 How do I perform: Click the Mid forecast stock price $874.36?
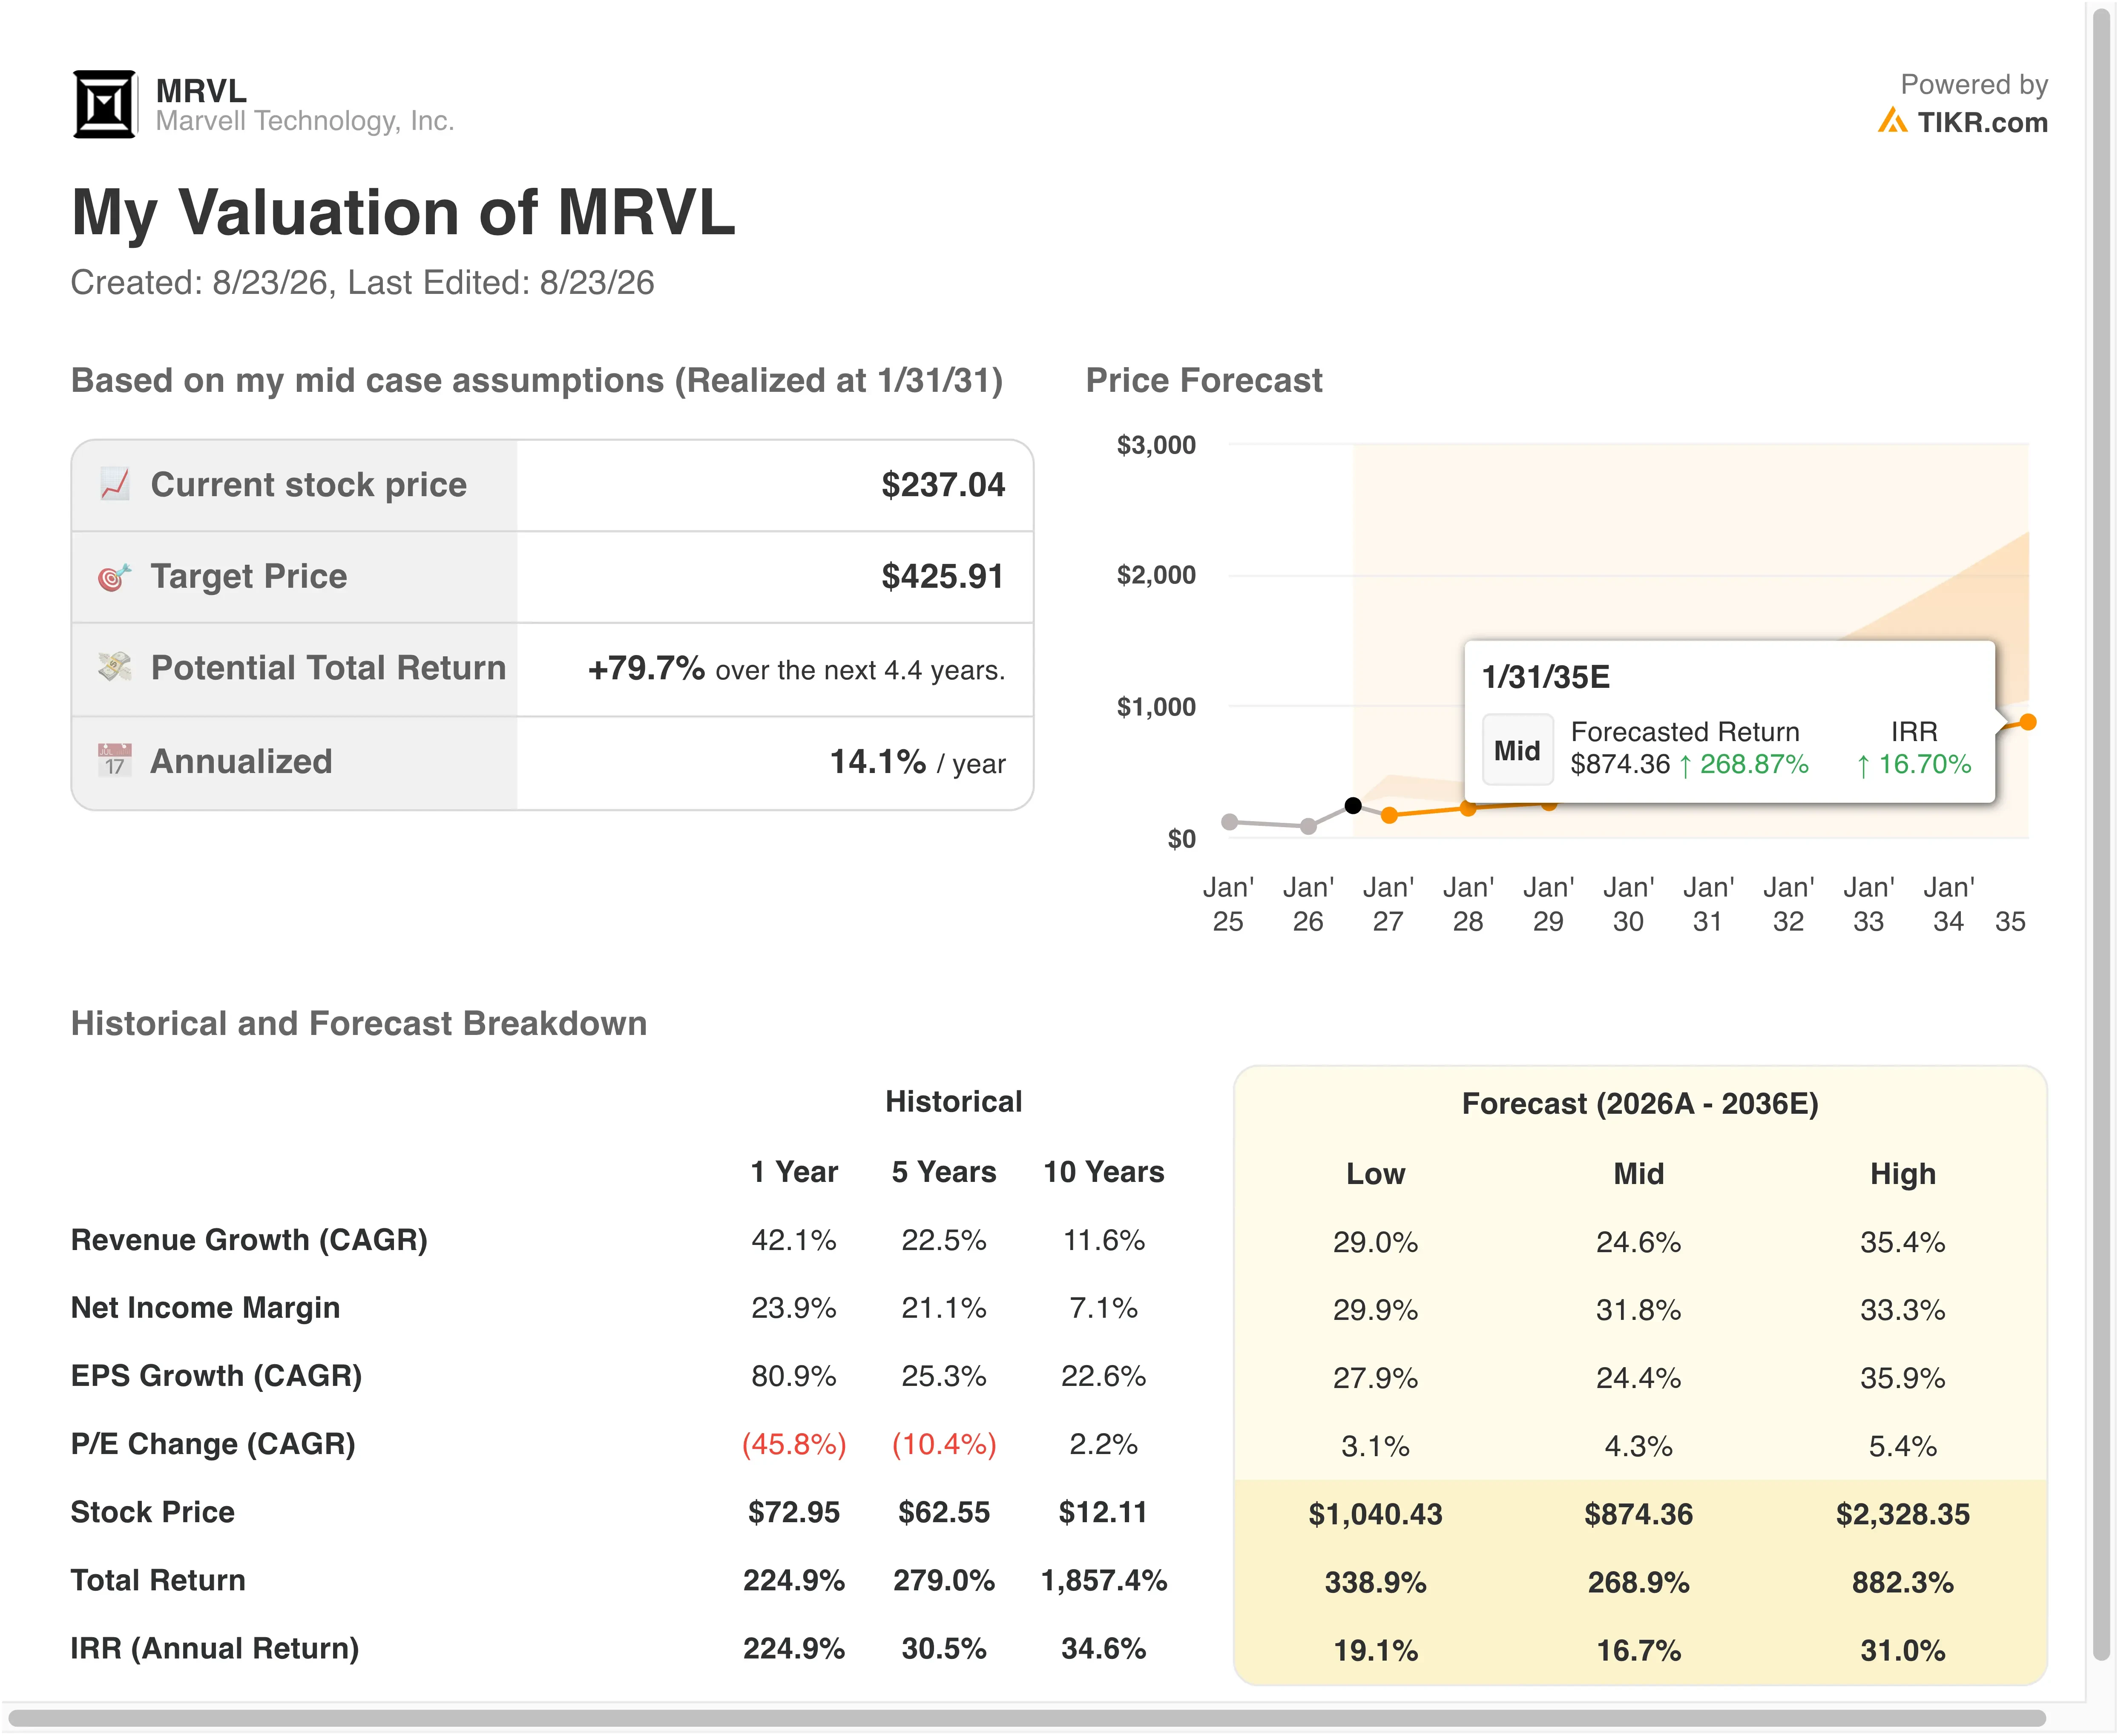[x=1638, y=1515]
